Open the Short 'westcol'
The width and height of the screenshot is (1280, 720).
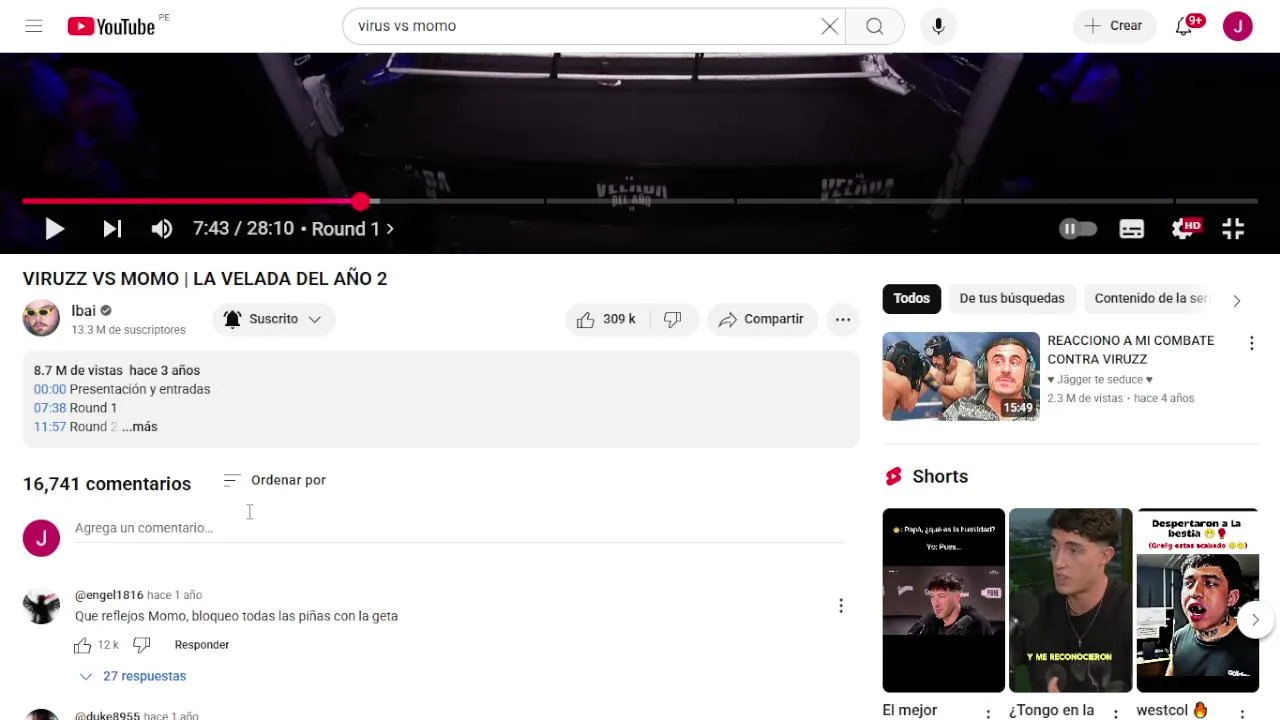click(1197, 600)
